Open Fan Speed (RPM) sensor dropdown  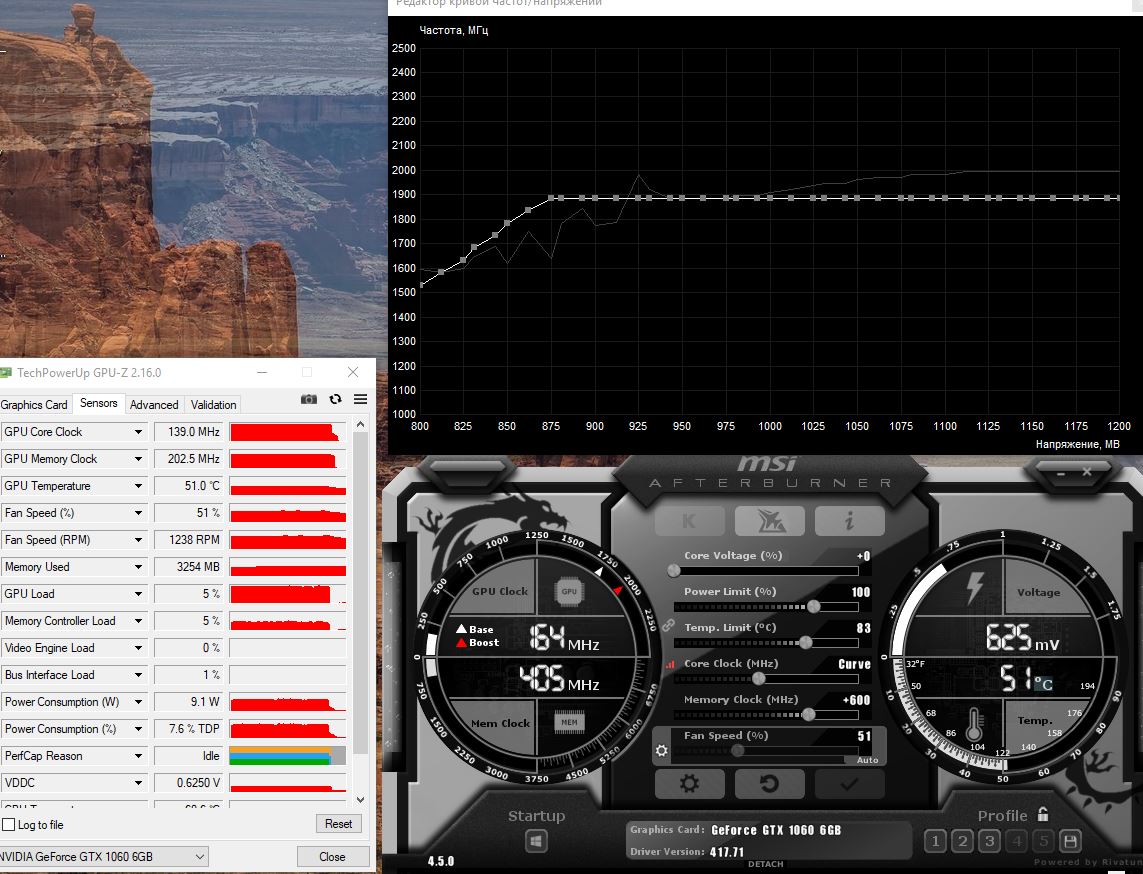point(138,539)
